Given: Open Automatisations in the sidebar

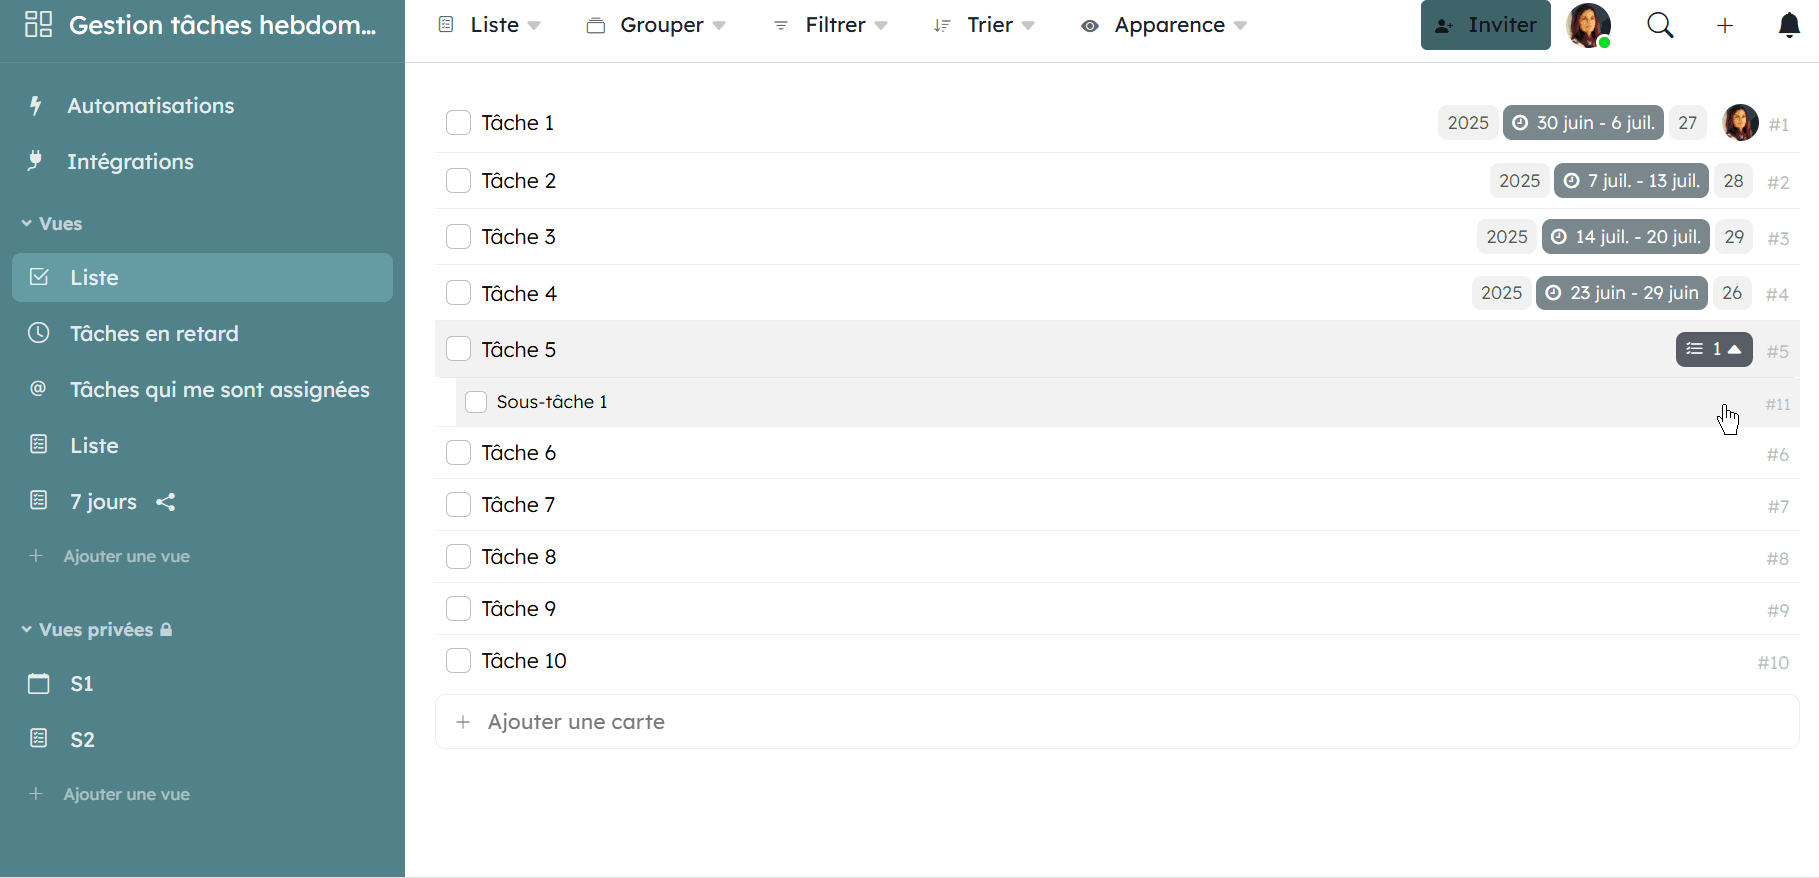Looking at the screenshot, I should pyautogui.click(x=150, y=106).
